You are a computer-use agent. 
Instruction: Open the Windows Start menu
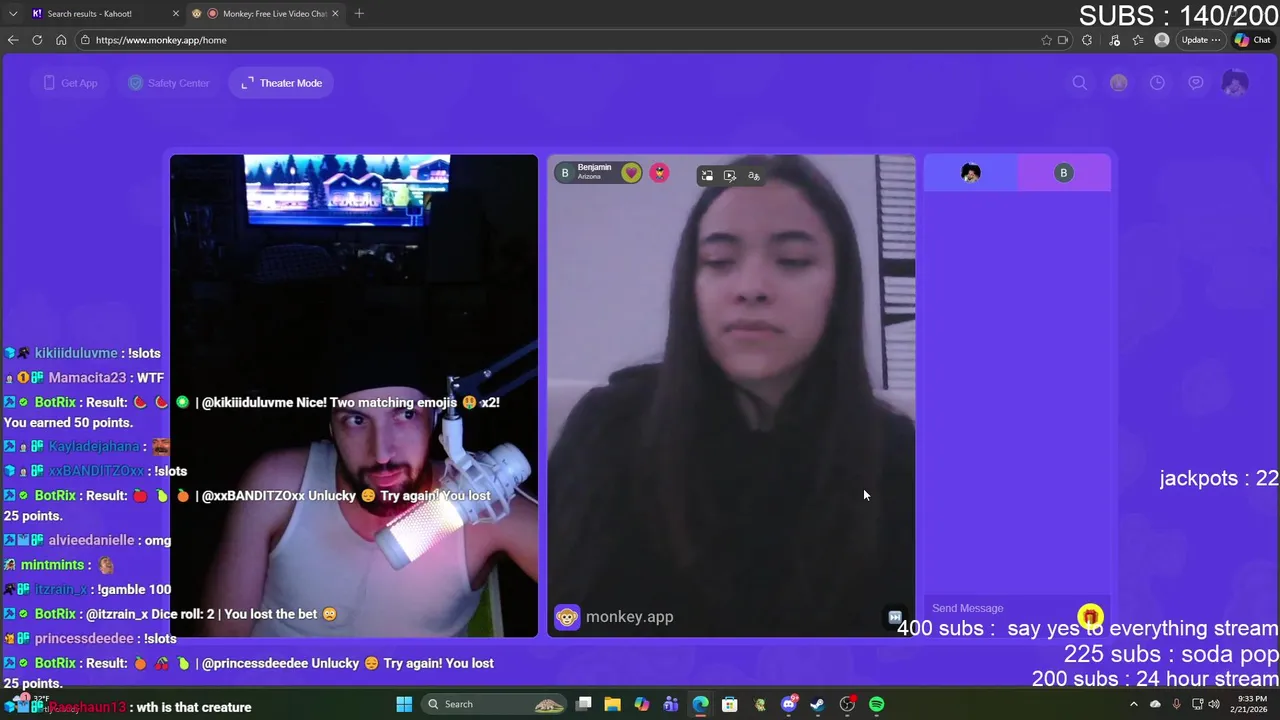tap(404, 704)
